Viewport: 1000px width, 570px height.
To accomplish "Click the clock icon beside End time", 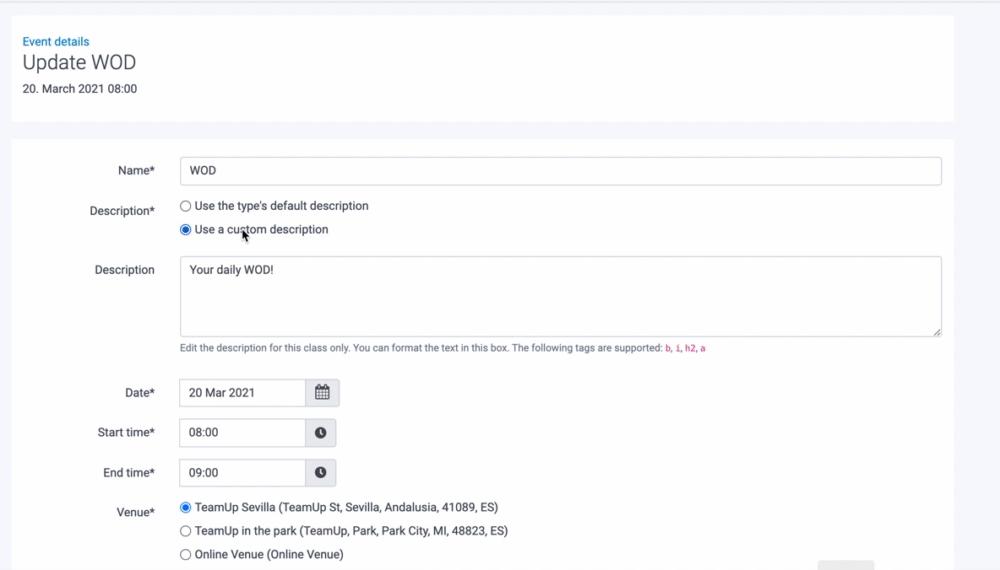I will 321,473.
